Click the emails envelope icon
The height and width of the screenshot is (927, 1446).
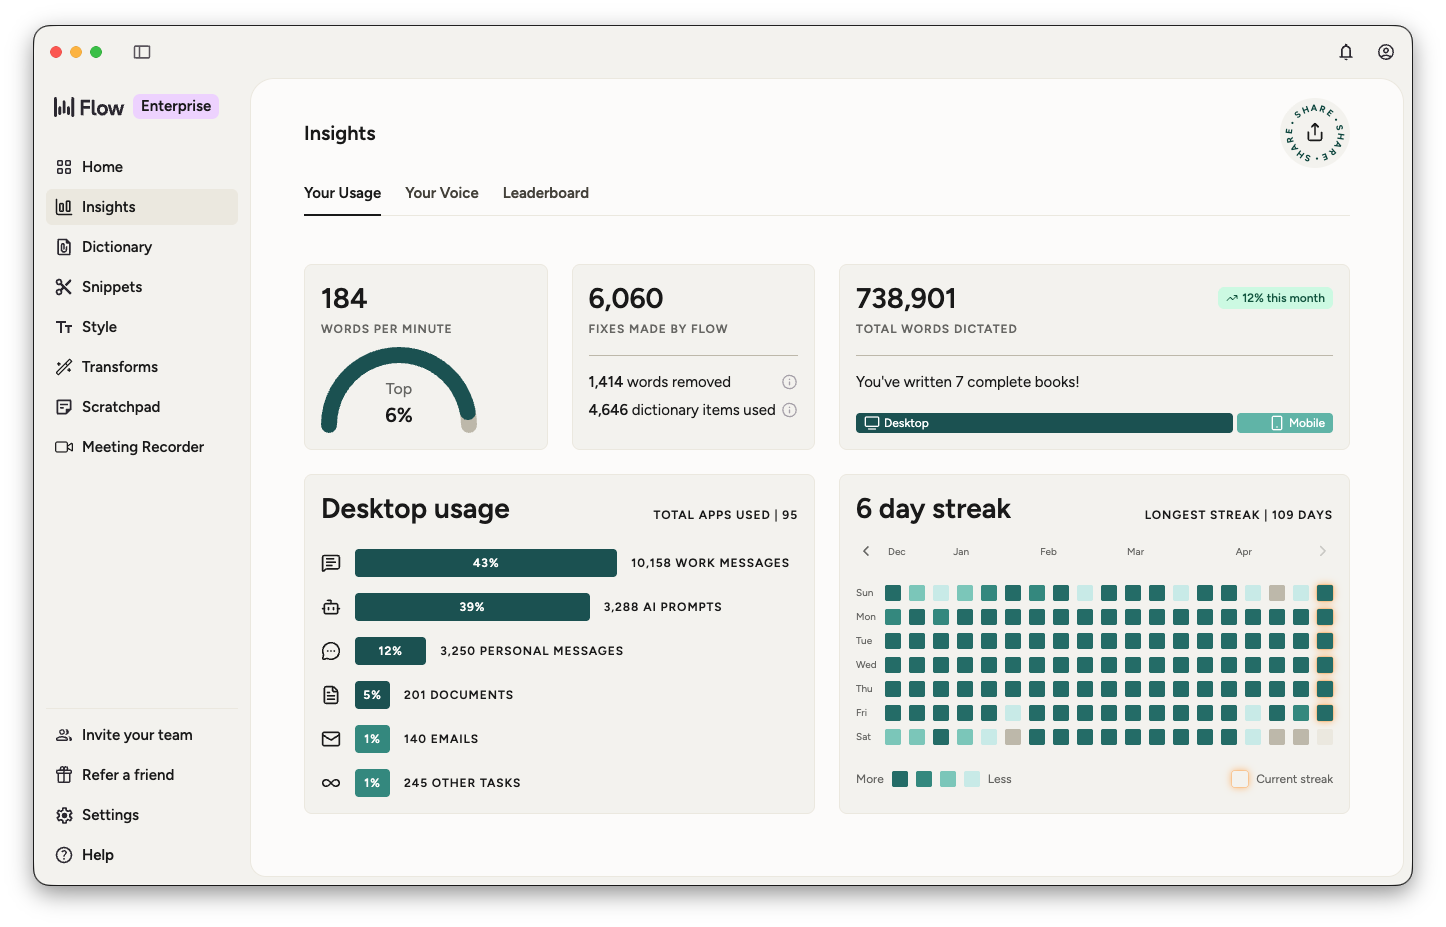[x=331, y=739]
